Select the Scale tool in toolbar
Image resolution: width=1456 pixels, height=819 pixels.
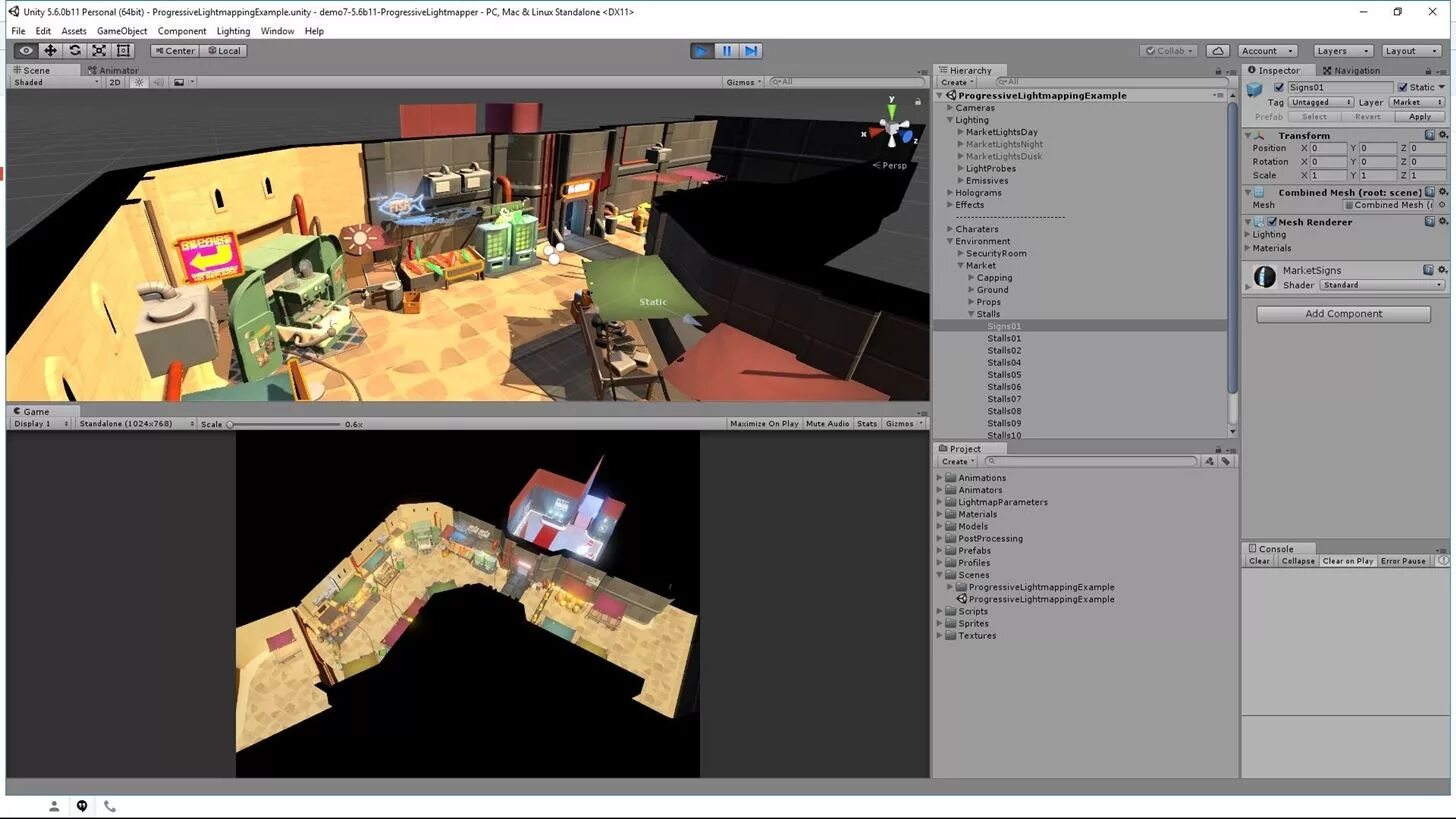click(99, 50)
